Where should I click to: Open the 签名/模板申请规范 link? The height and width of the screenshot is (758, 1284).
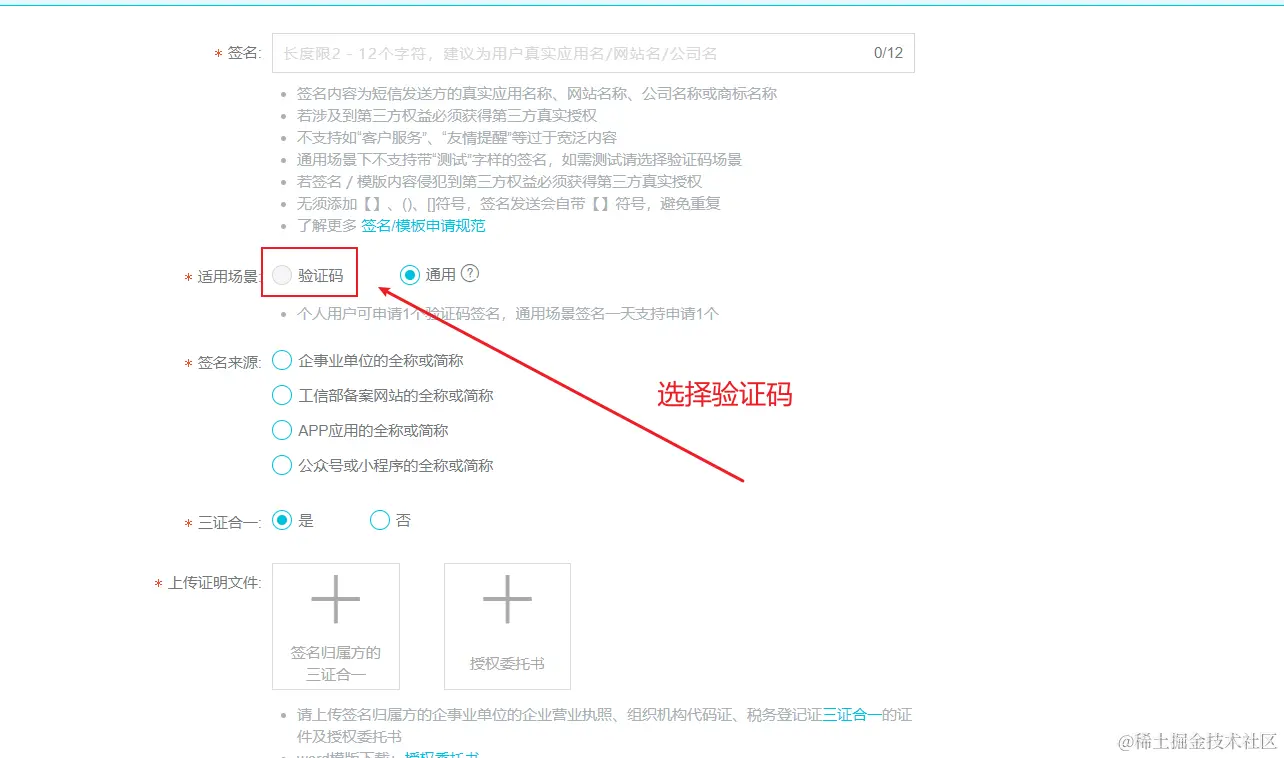[x=423, y=226]
